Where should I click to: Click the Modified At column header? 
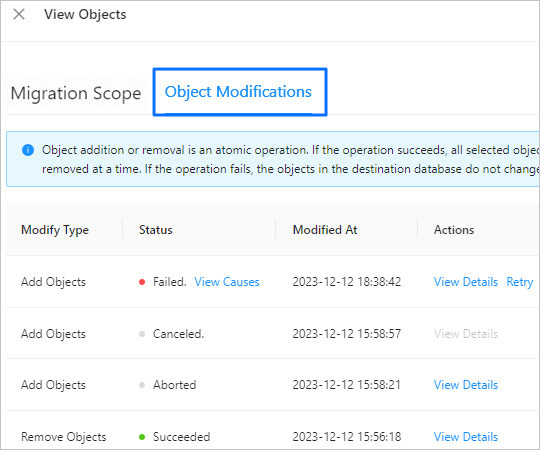[x=325, y=230]
